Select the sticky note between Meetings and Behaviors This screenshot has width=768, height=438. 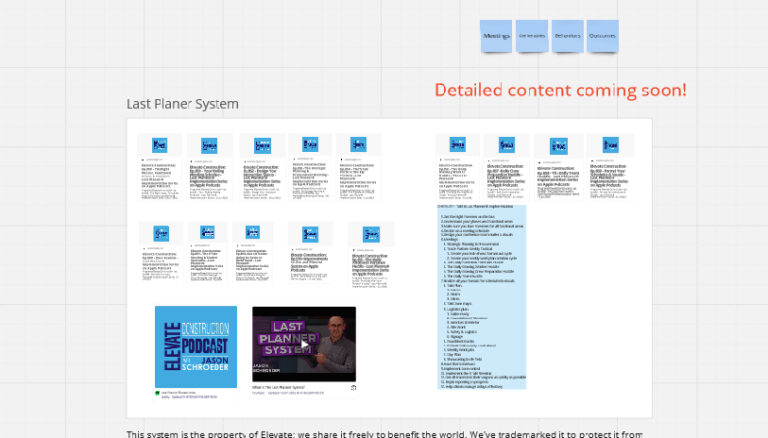coord(532,36)
